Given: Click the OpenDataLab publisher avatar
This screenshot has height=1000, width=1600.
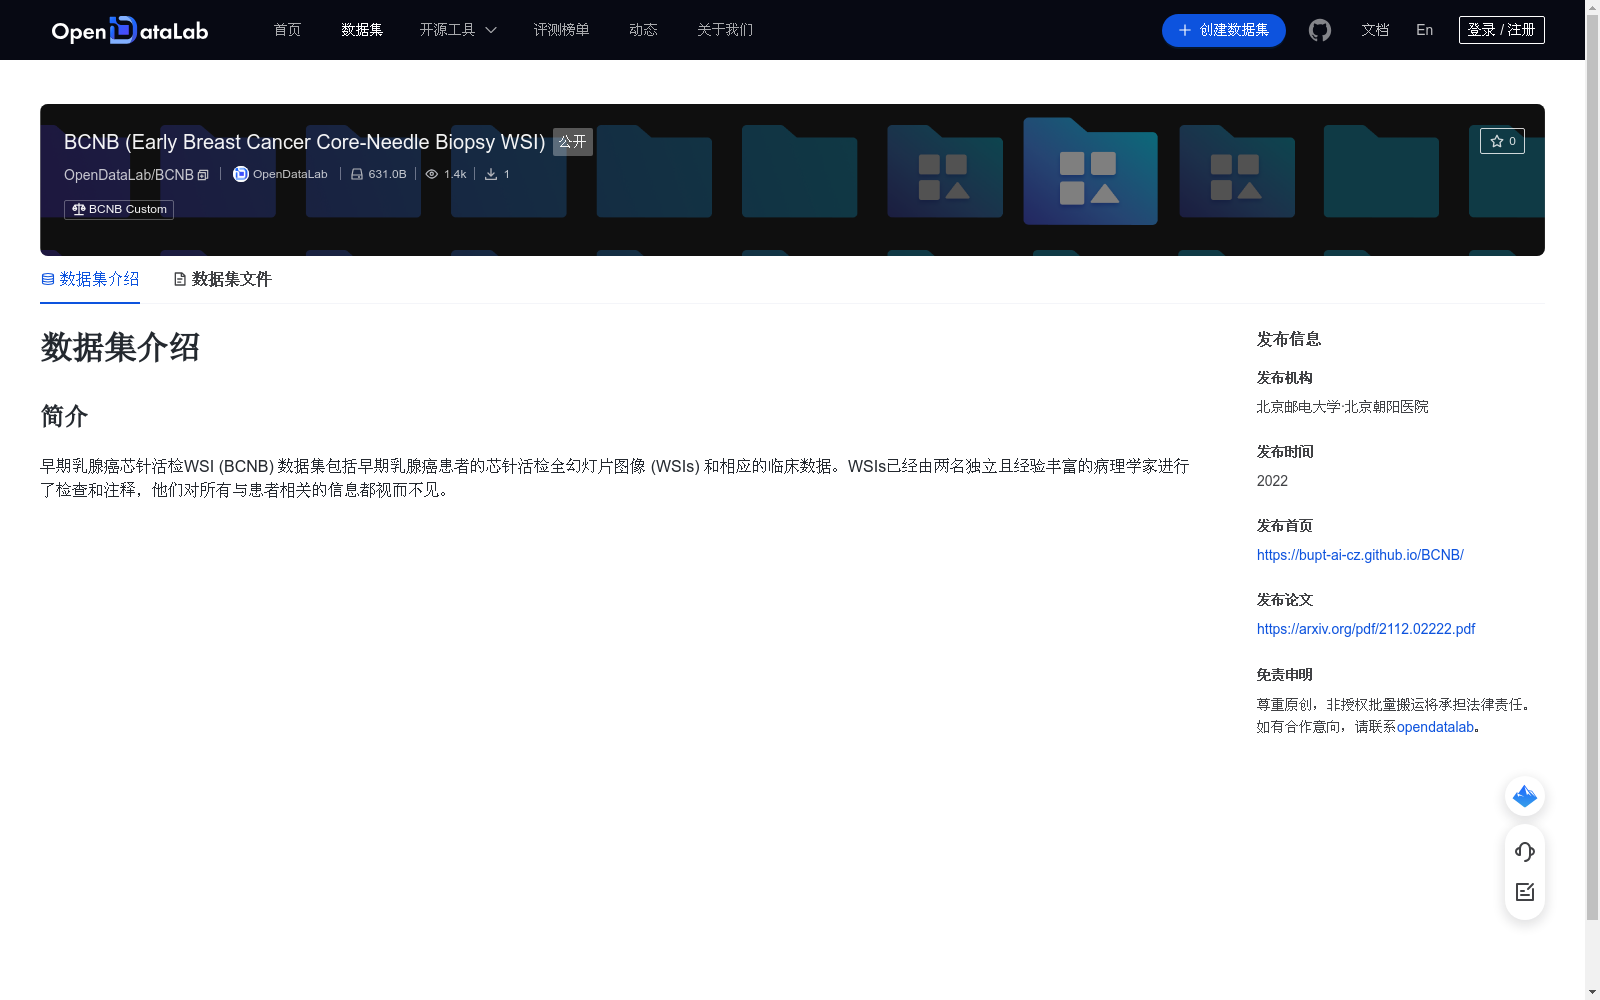Looking at the screenshot, I should pos(241,174).
